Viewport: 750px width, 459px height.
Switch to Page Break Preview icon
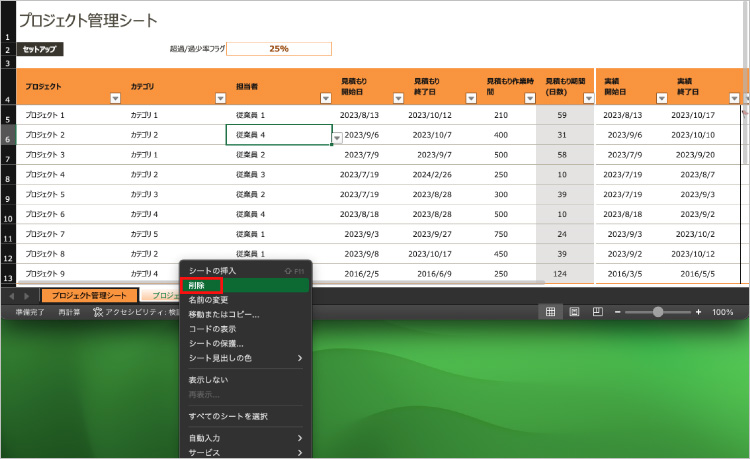pyautogui.click(x=597, y=312)
